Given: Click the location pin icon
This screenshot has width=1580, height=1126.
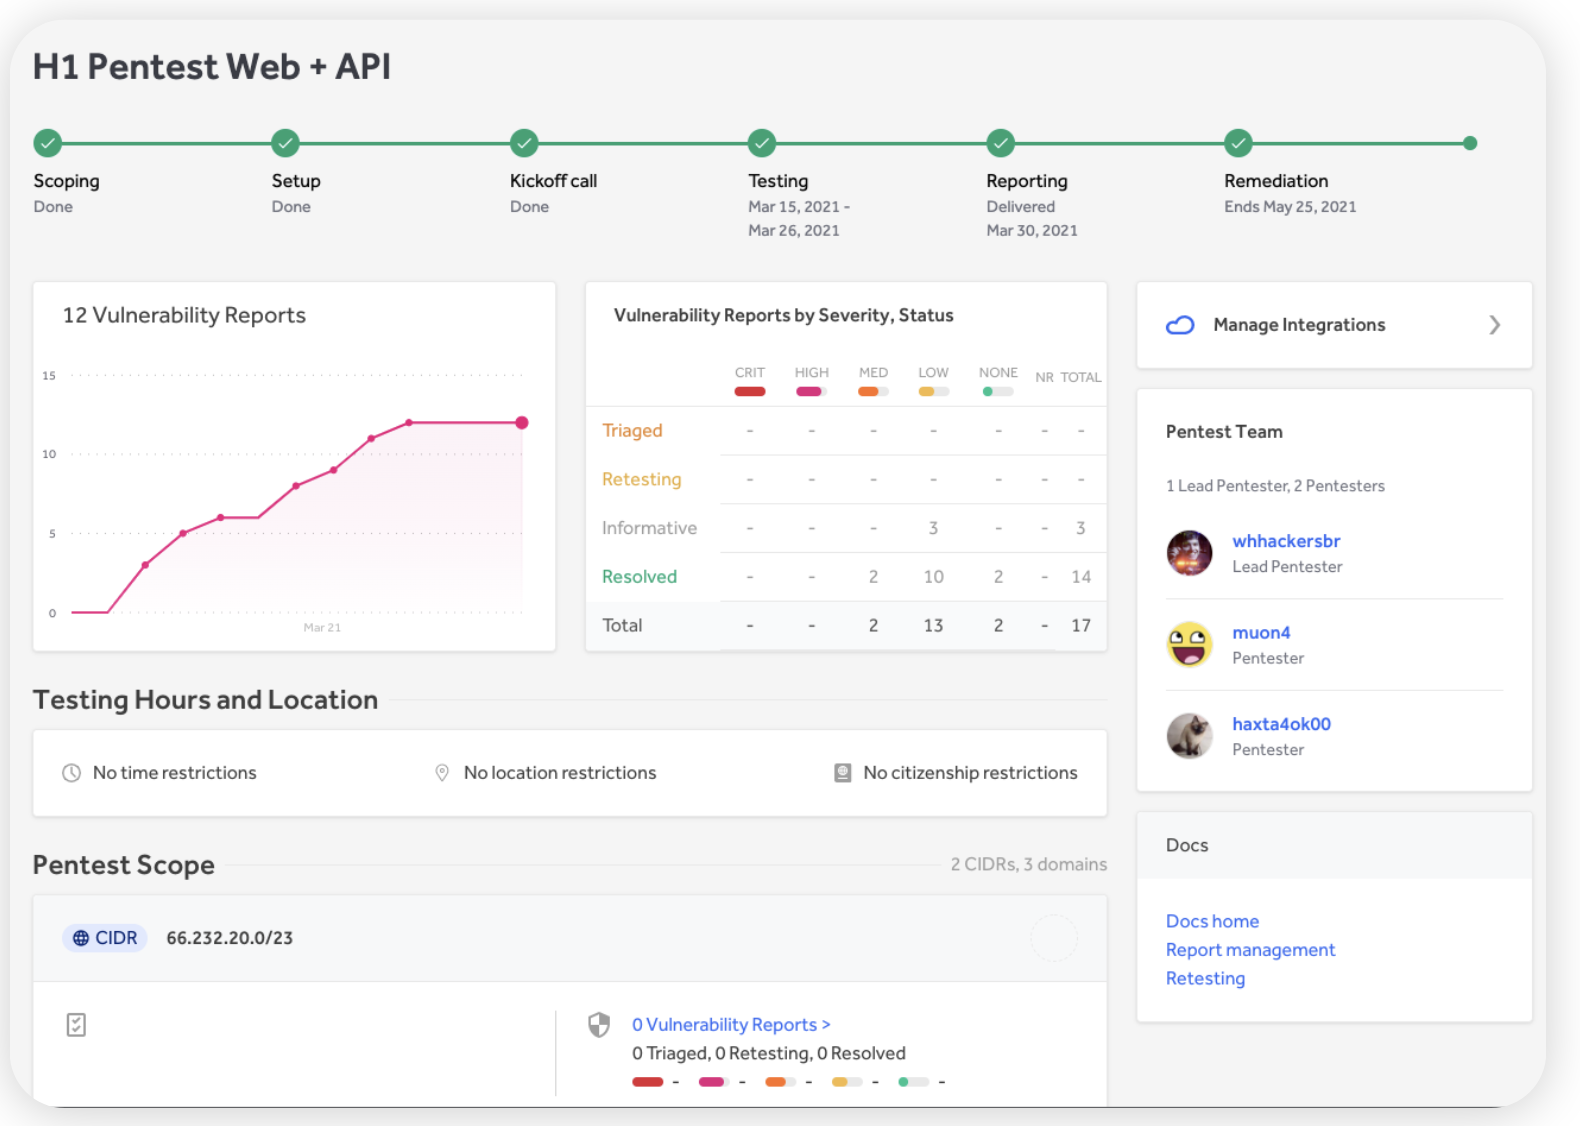Looking at the screenshot, I should tap(442, 773).
